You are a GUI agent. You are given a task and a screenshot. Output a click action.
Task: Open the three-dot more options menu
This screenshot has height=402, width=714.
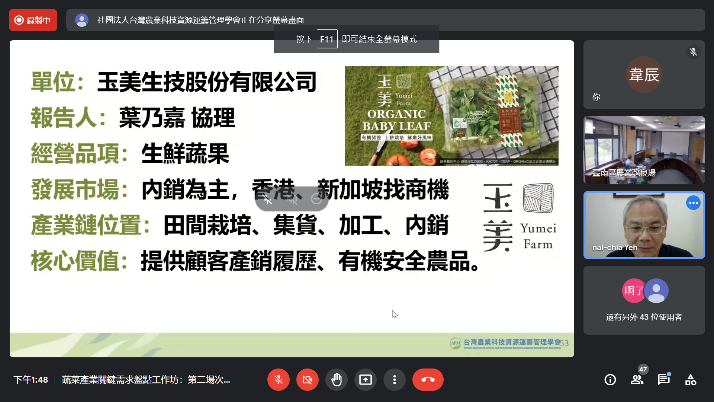(395, 380)
